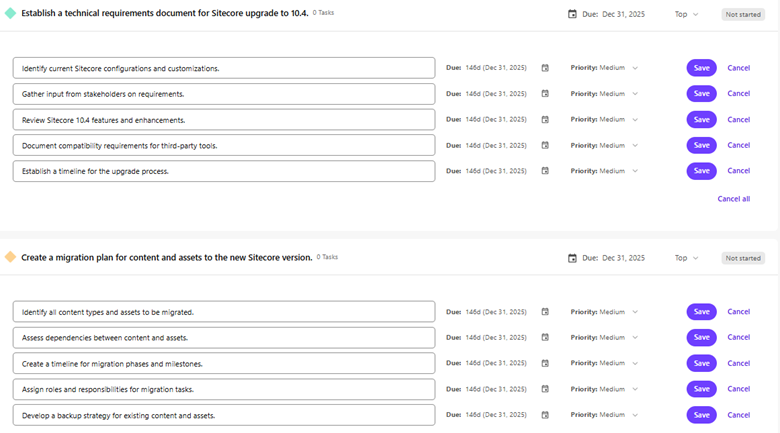Click calendar icon for 'Gather input from stakeholders' task
The height and width of the screenshot is (433, 780).
pyautogui.click(x=545, y=94)
